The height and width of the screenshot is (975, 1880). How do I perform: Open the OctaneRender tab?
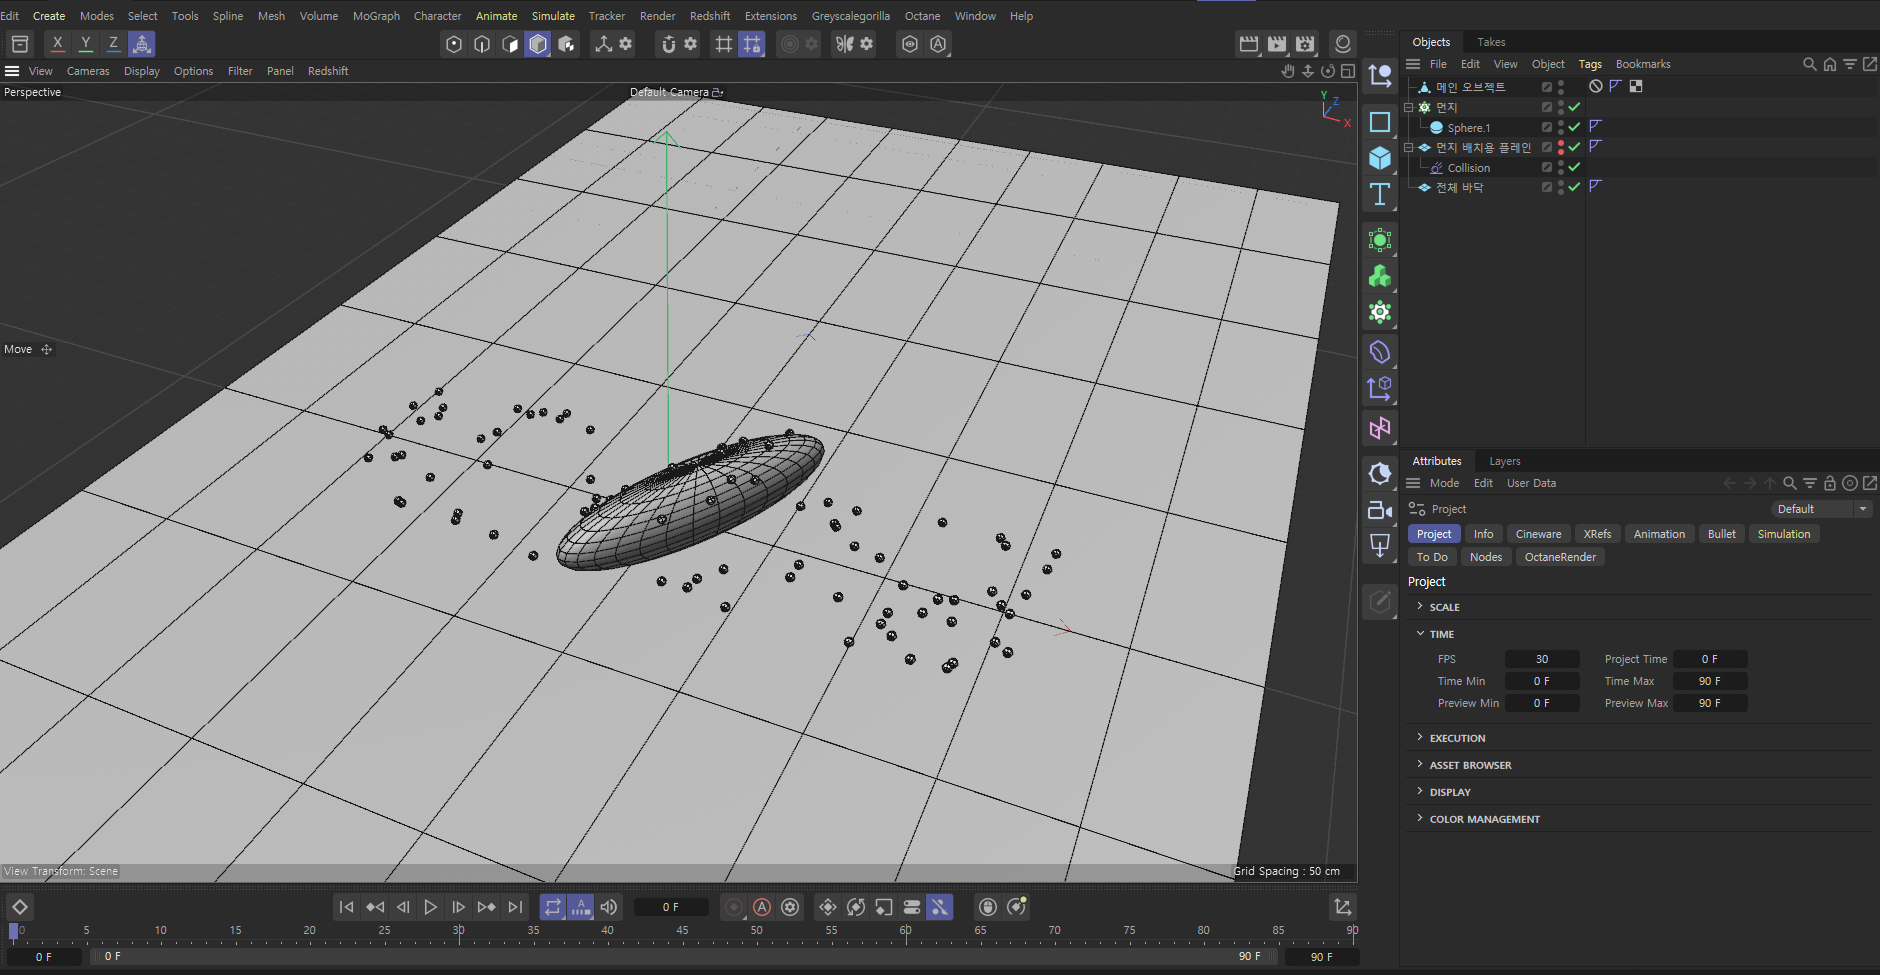point(1560,557)
